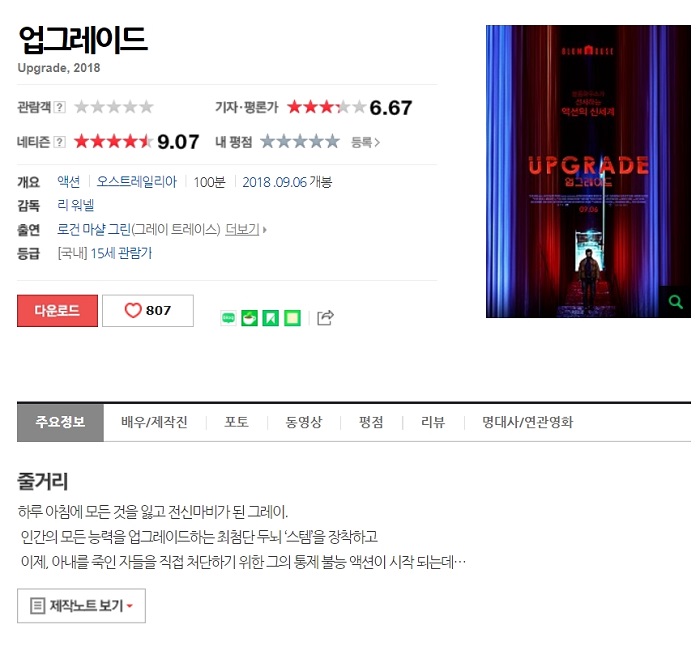Screen dimensions: 700x650
Task: Go to the 동영상 tab
Action: click(304, 422)
